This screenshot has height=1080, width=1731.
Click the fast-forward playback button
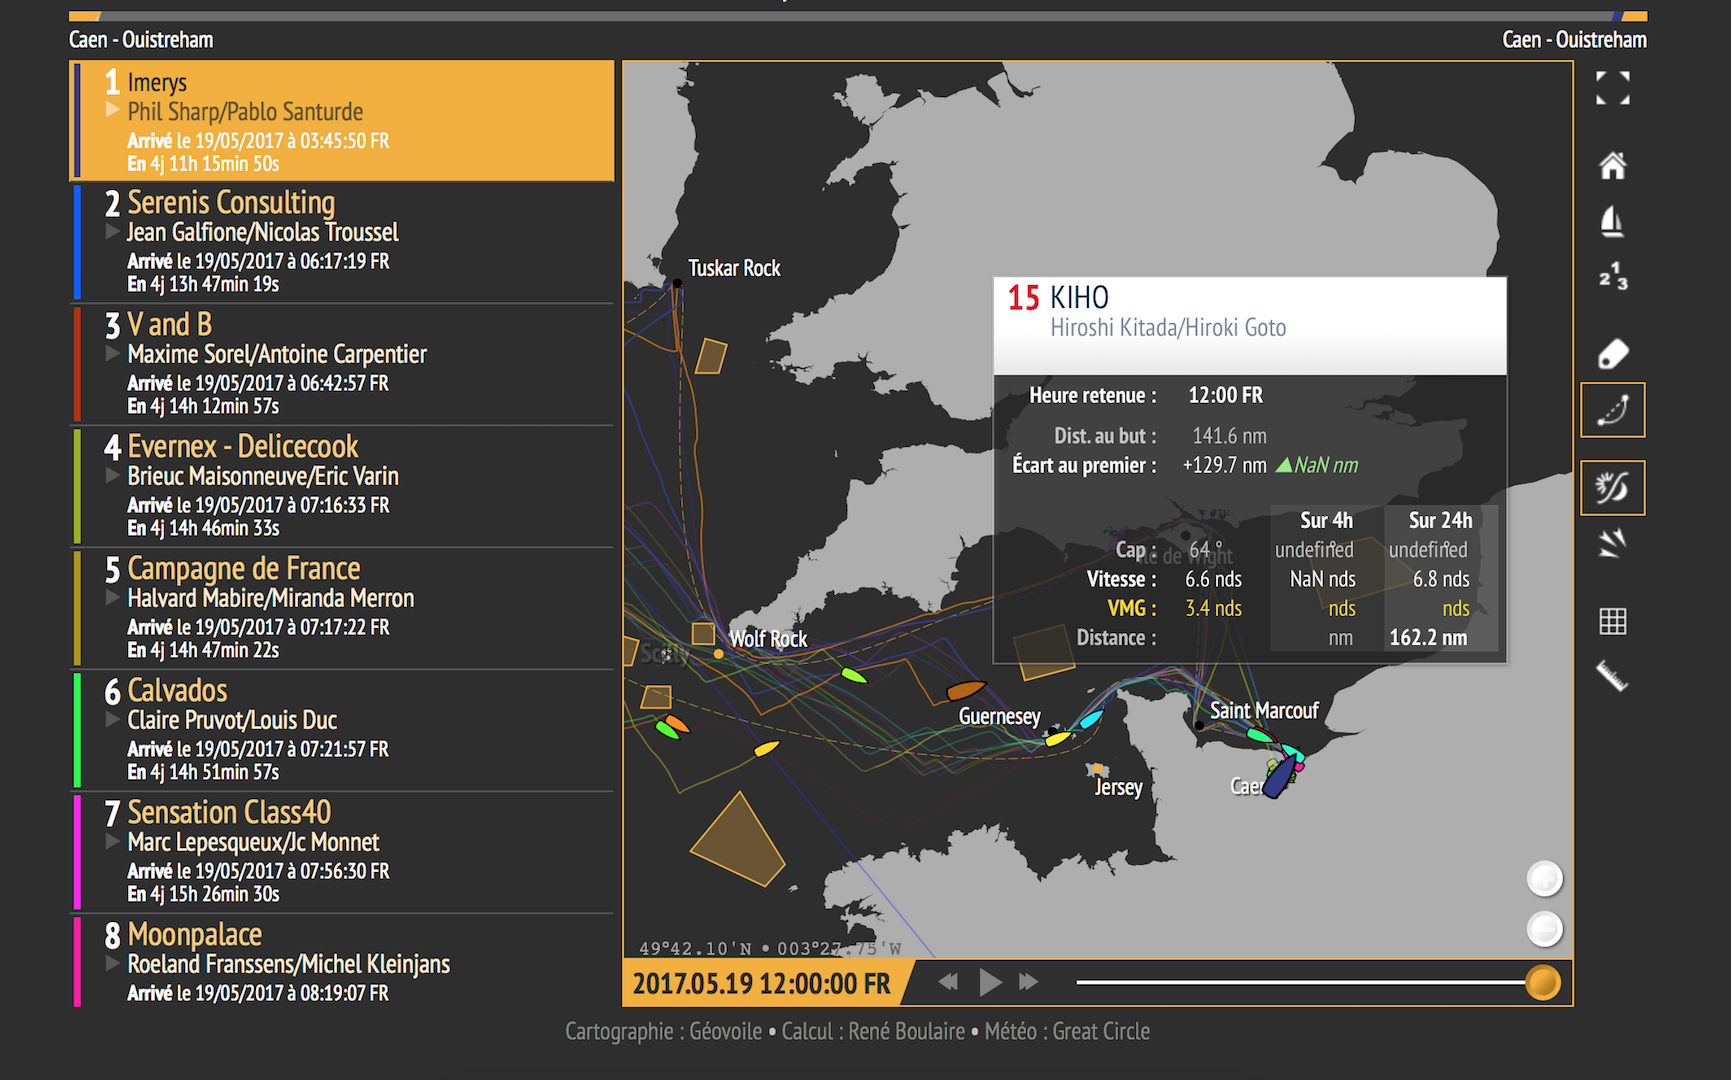click(1029, 982)
